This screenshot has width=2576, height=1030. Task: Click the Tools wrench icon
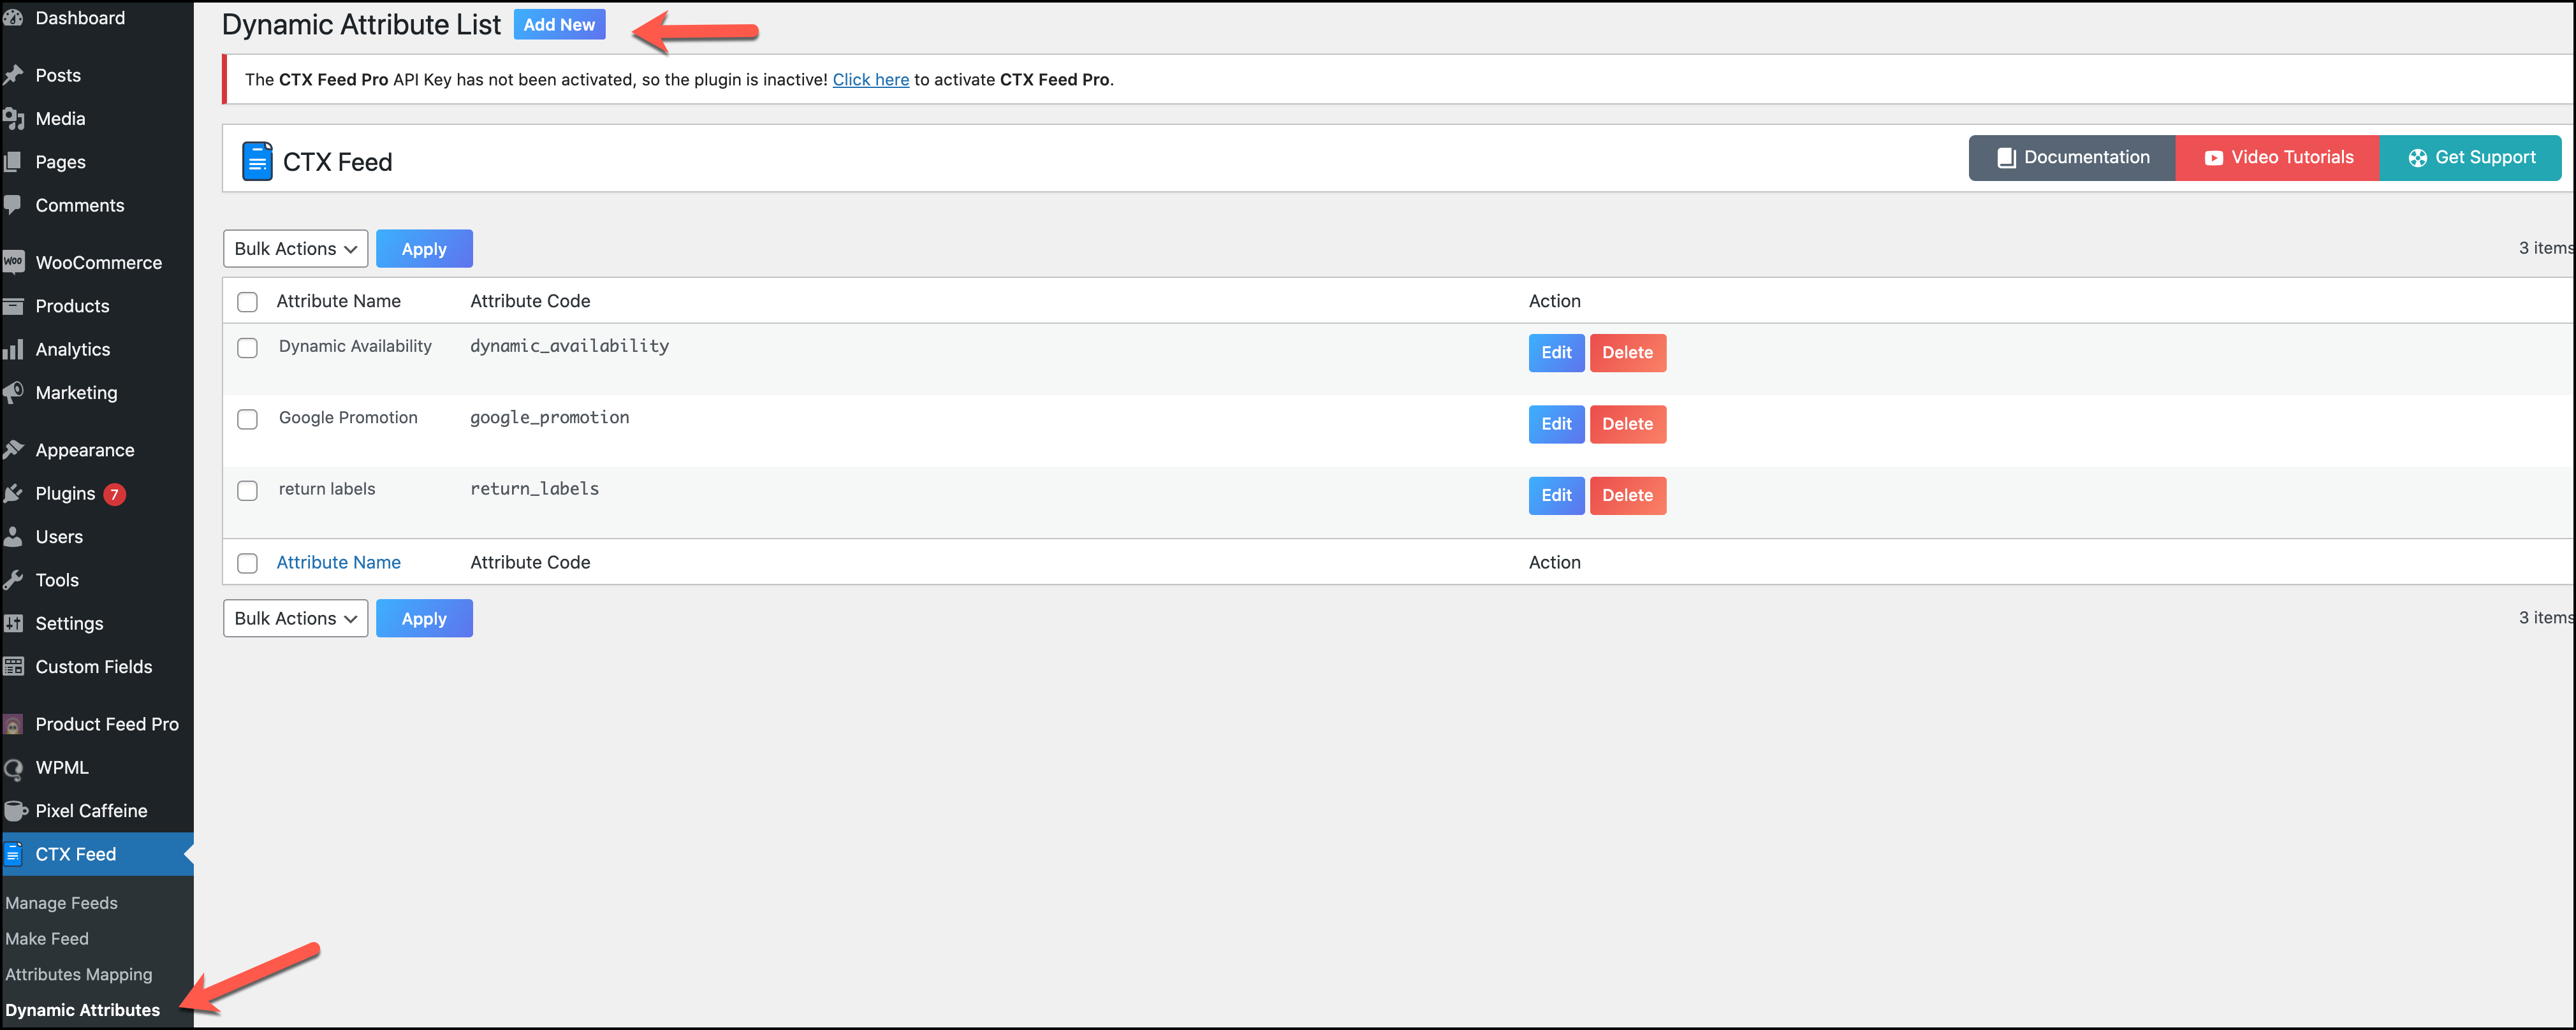[13, 580]
